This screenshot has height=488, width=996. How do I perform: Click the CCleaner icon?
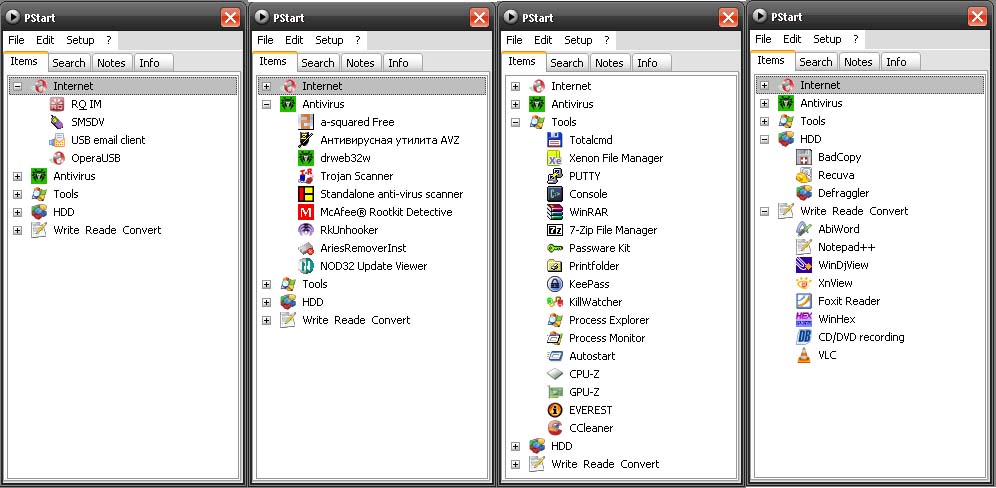(x=555, y=428)
